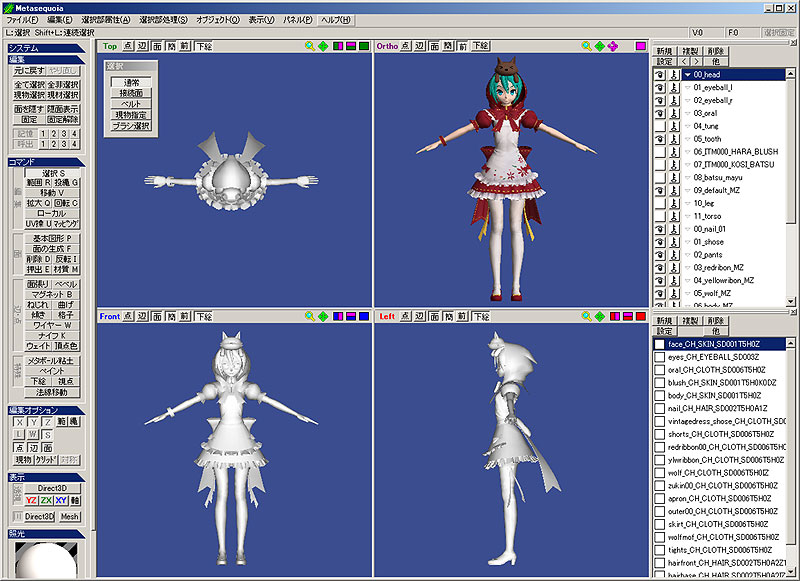This screenshot has height=581, width=800.
Task: Click the split blue-magenta icon in Front view
Action: (337, 316)
